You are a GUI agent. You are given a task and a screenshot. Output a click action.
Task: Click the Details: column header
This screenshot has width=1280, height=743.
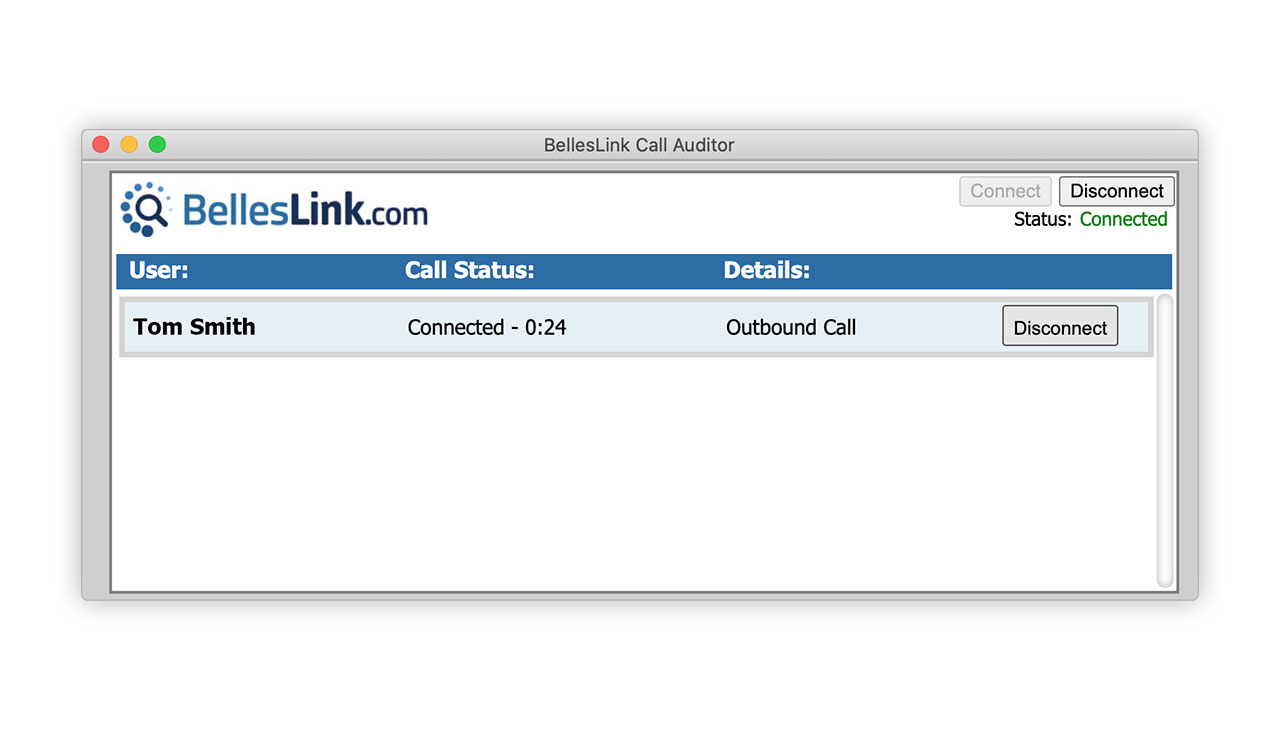(766, 271)
